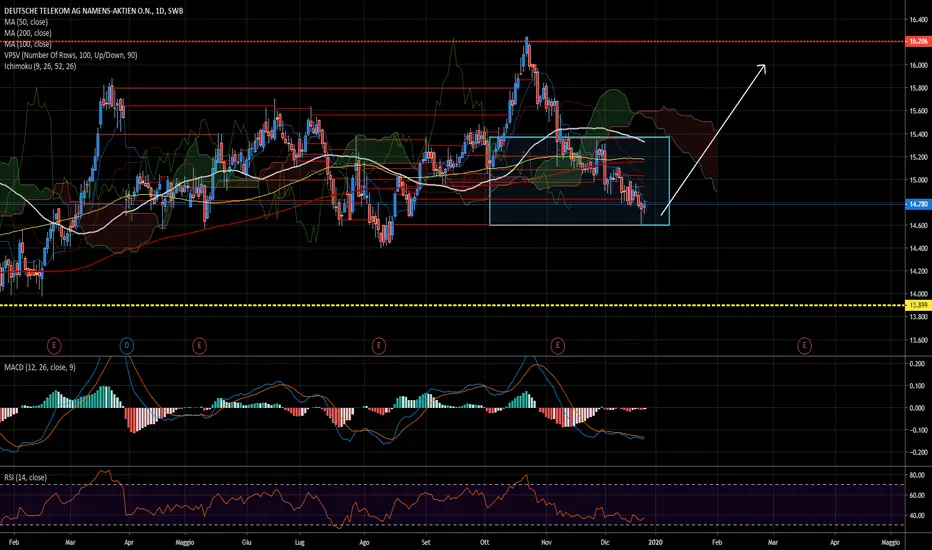The image size is (932, 550).
Task: Select the MA (200, close) indicator label
Action: pyautogui.click(x=28, y=33)
